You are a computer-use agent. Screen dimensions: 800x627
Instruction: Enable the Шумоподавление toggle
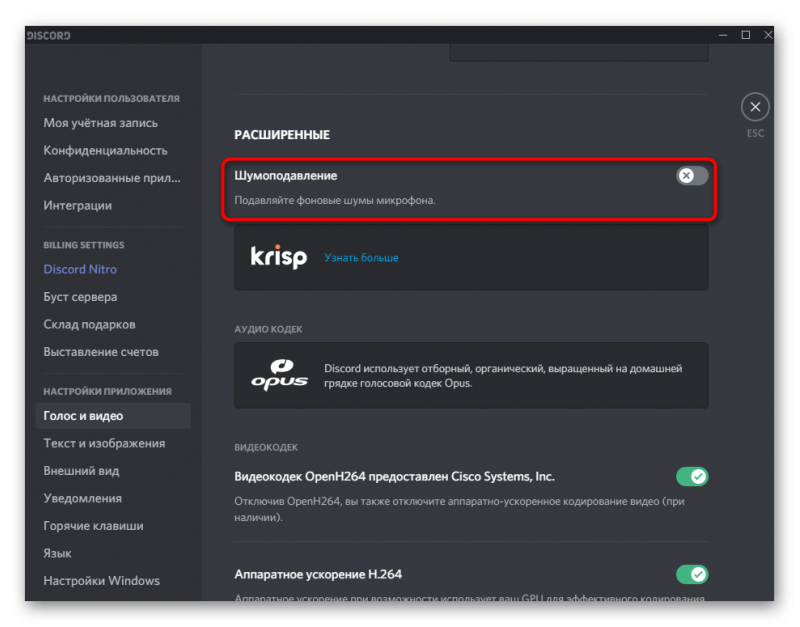[692, 175]
